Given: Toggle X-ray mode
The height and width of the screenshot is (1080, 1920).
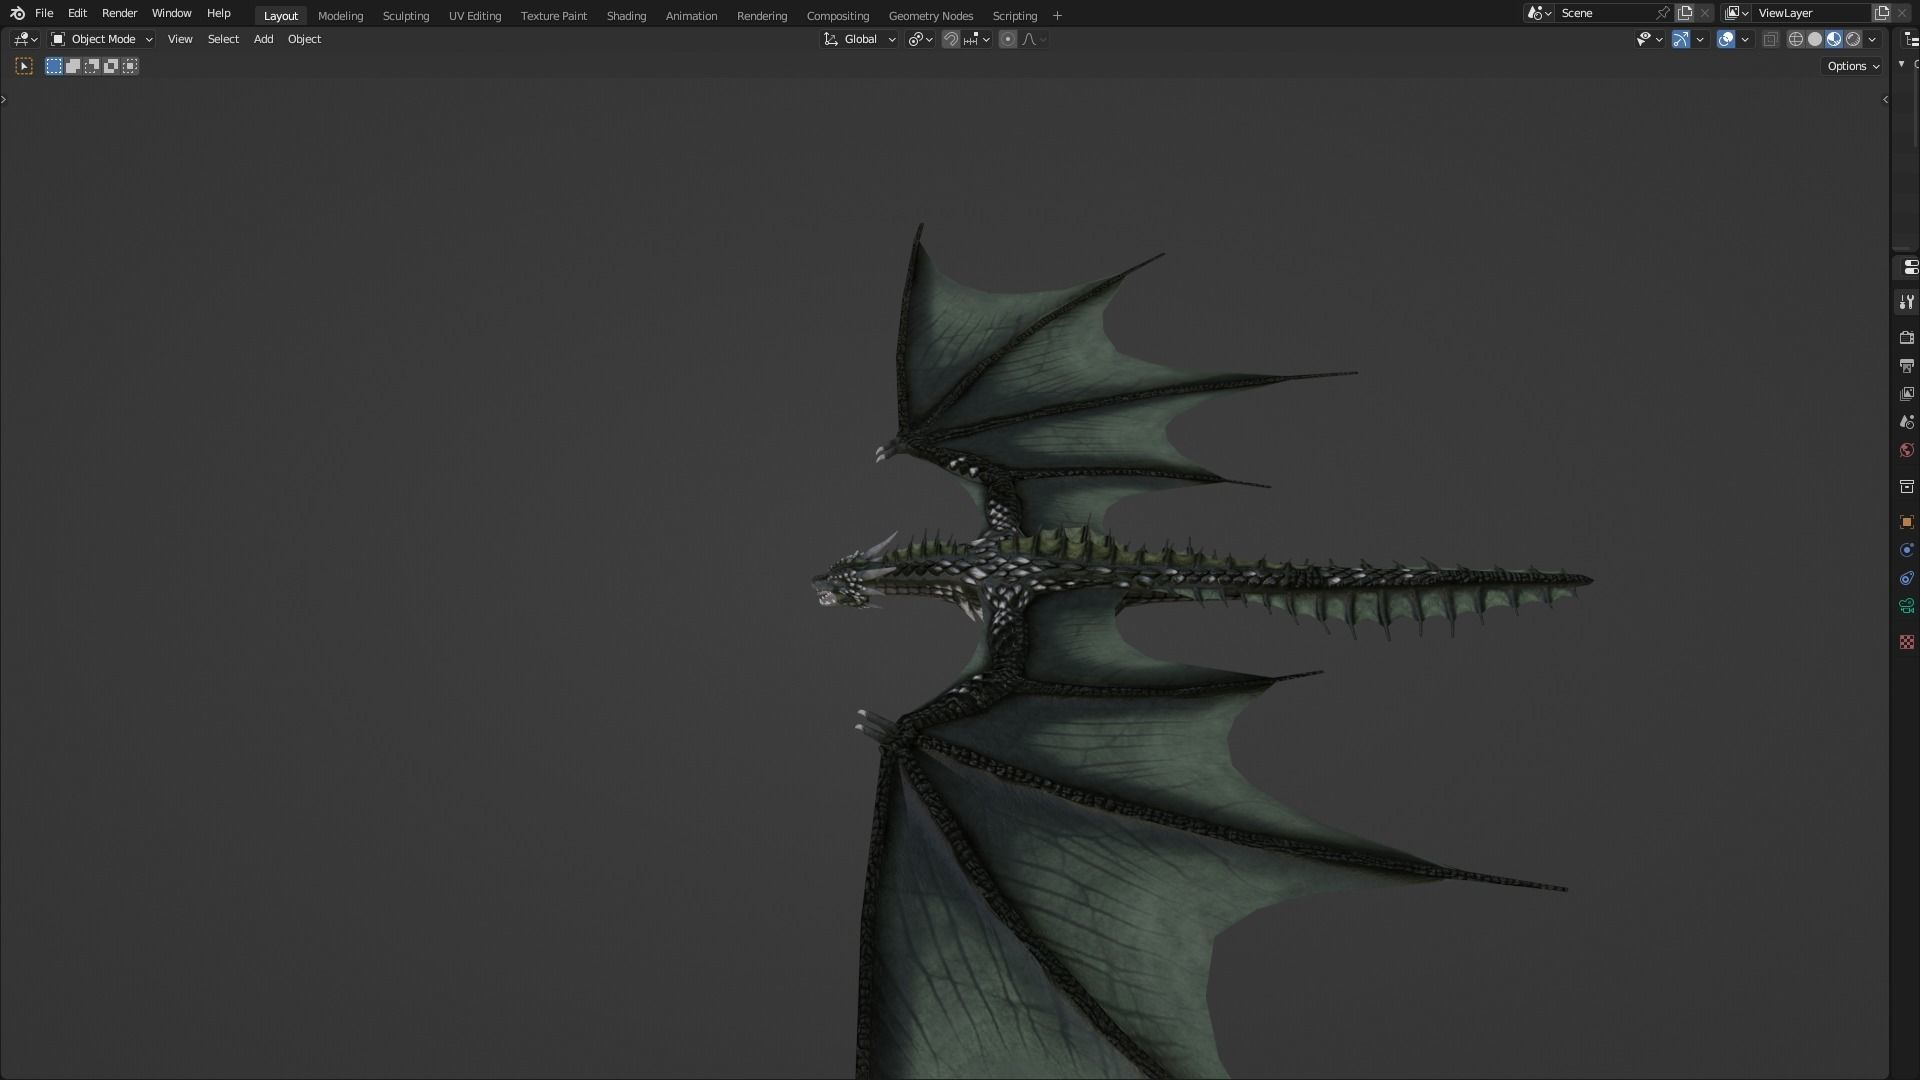Looking at the screenshot, I should tap(1770, 39).
